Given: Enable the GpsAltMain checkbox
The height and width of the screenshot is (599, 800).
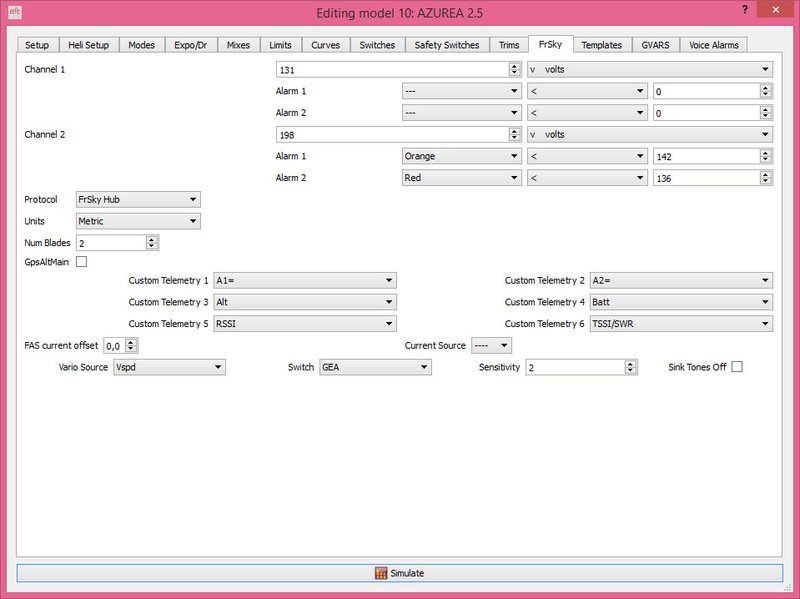Looking at the screenshot, I should 81,262.
